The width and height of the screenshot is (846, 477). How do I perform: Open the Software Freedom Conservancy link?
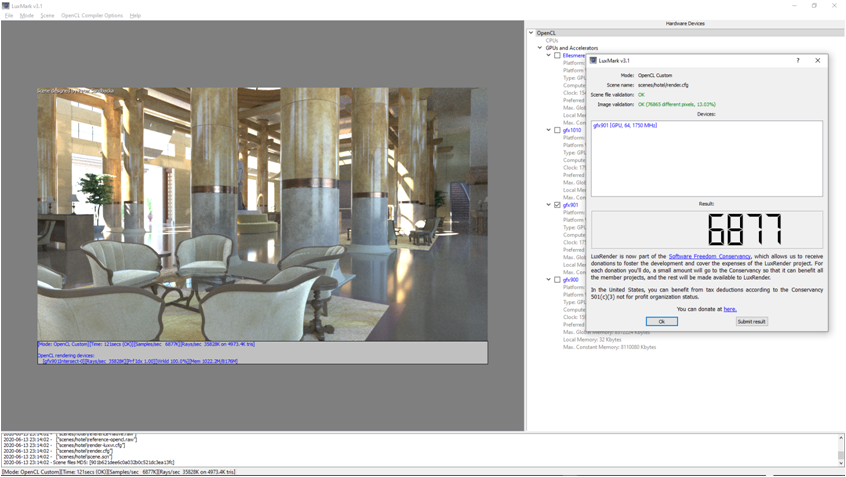point(709,256)
